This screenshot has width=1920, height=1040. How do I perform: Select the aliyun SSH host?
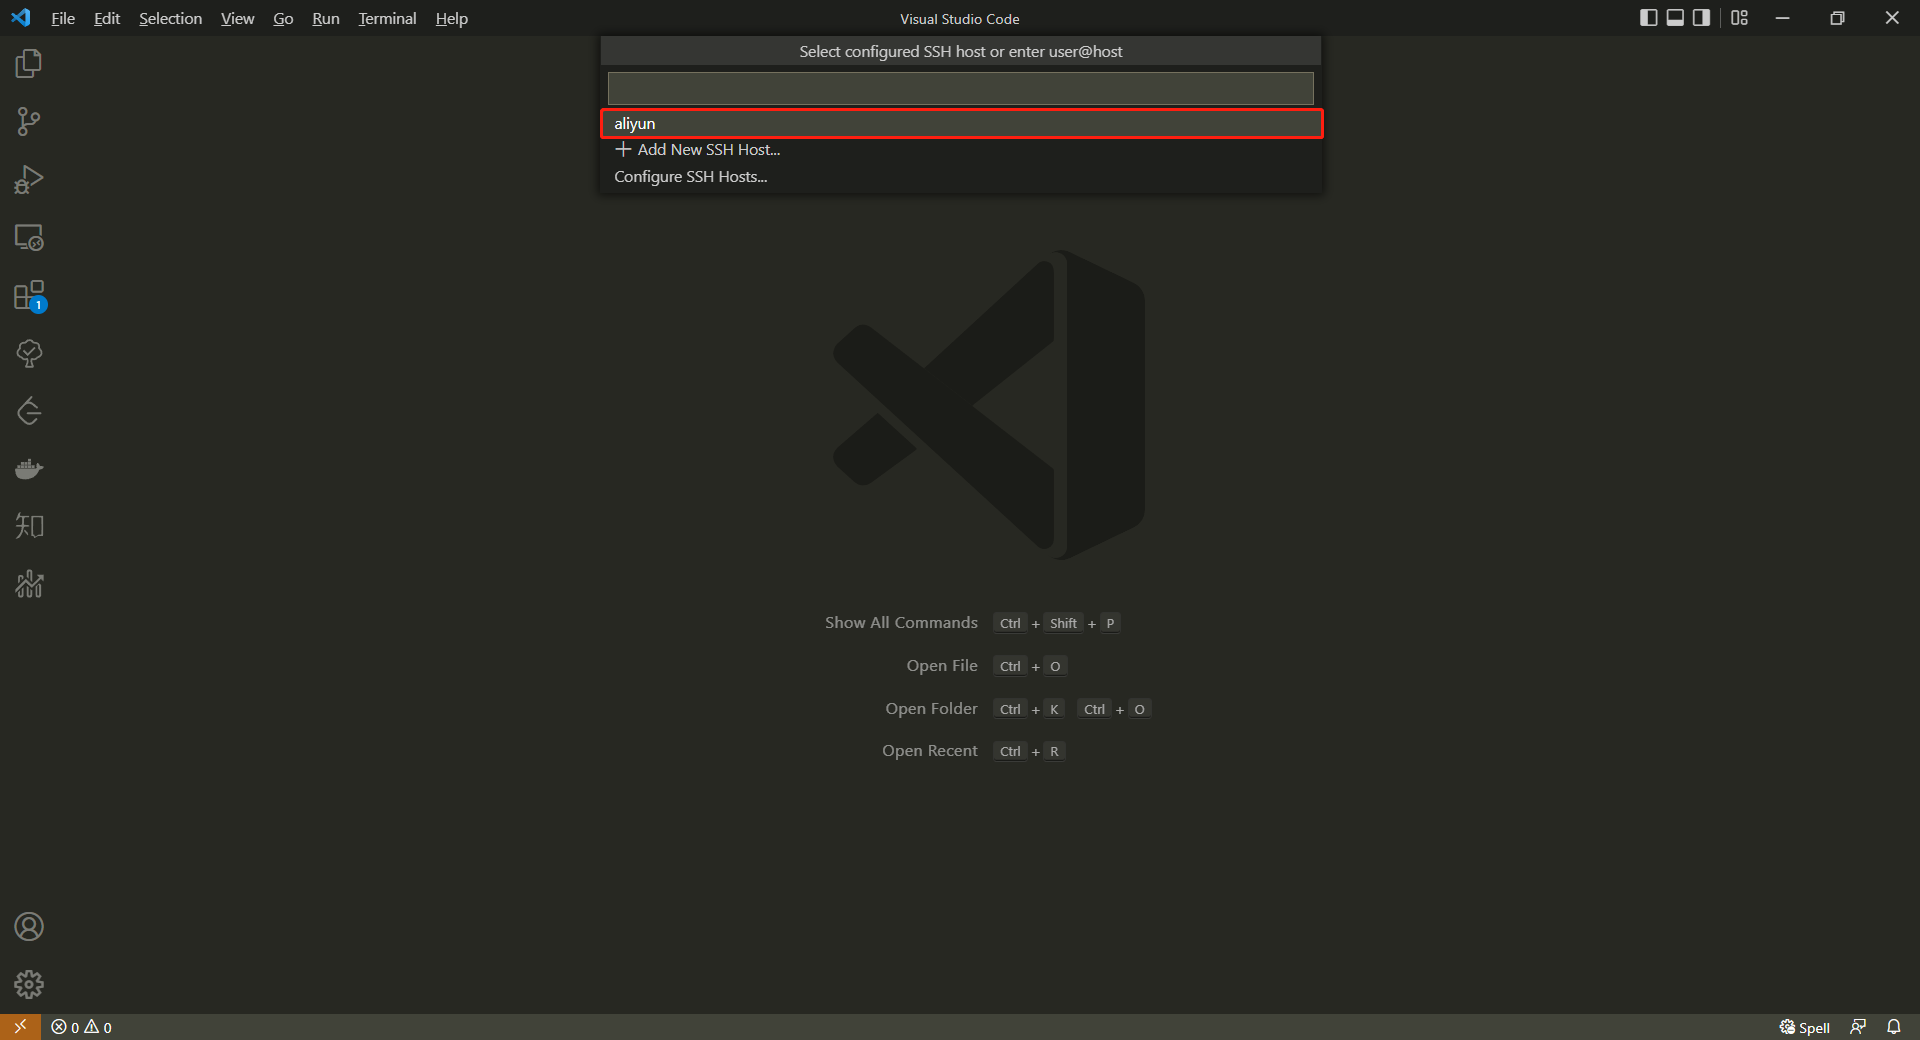pos(960,124)
